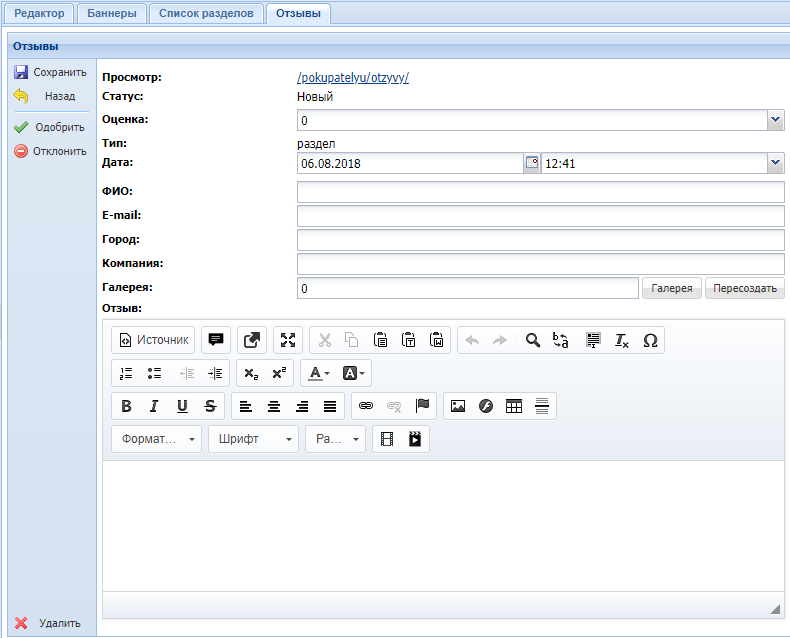This screenshot has width=790, height=638.
Task: Click the open-in-new-window editor icon
Action: [252, 340]
